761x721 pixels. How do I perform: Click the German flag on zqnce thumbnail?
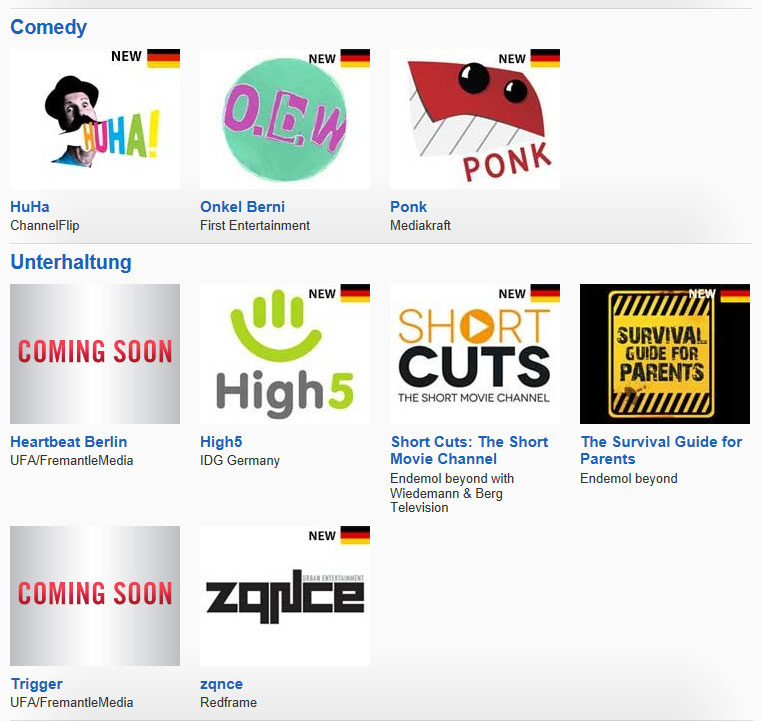tap(355, 535)
